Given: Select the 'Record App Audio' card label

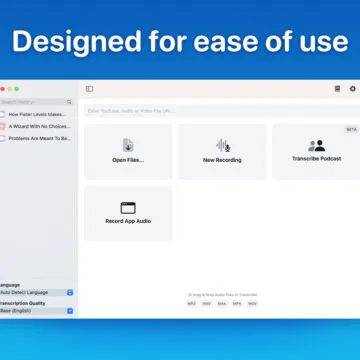Looking at the screenshot, I should 128,221.
